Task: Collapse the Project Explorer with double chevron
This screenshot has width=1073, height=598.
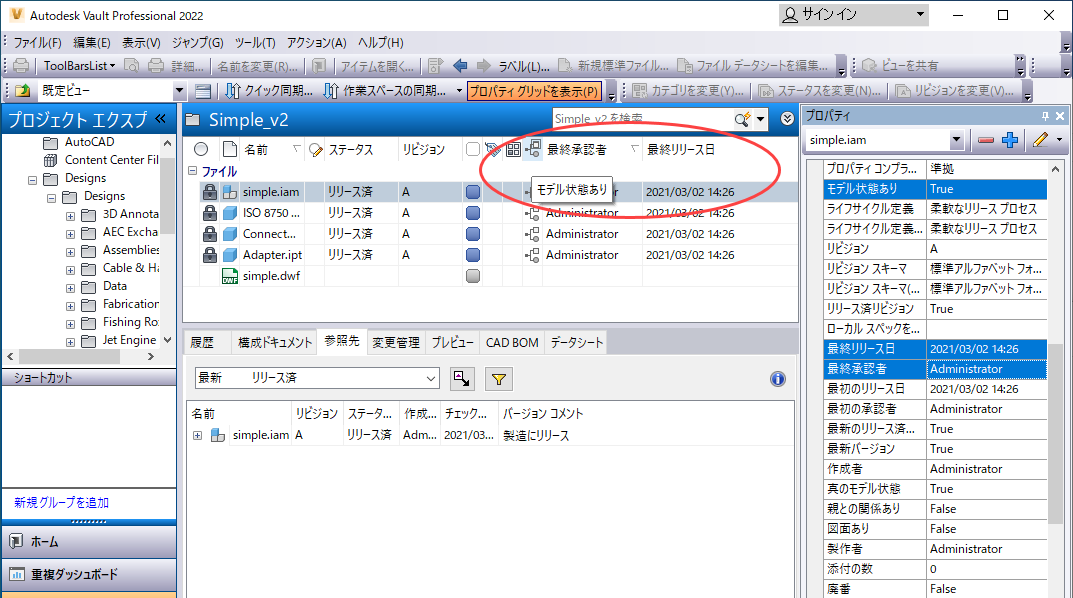Action: [x=161, y=119]
